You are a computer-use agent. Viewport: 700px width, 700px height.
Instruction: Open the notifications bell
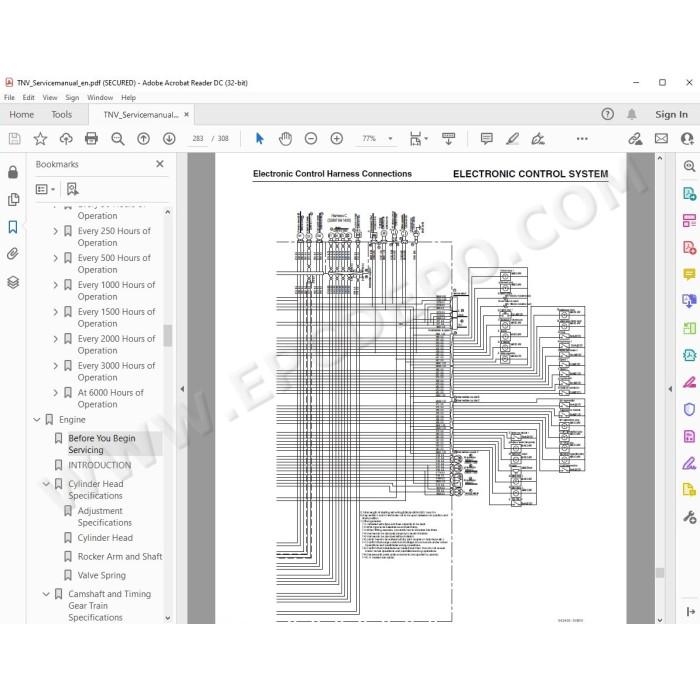click(632, 114)
